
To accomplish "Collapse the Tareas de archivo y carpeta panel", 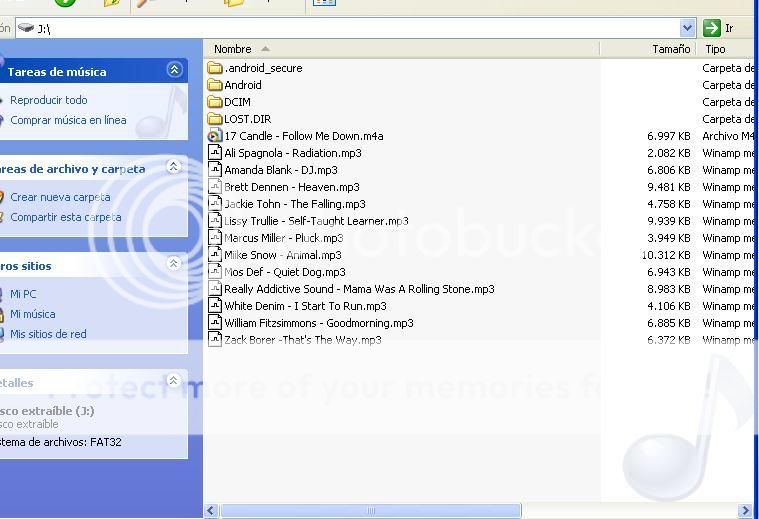I will click(x=174, y=167).
